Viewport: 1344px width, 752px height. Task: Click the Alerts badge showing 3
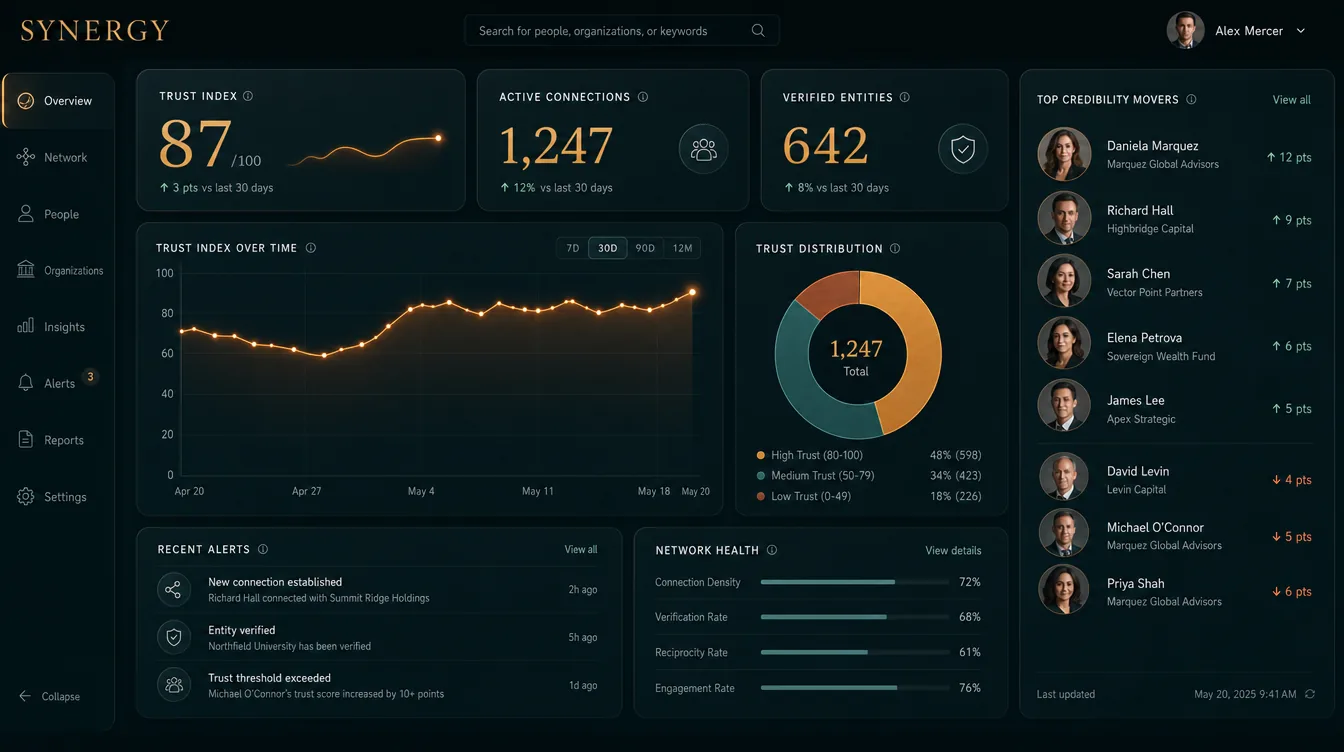click(90, 377)
